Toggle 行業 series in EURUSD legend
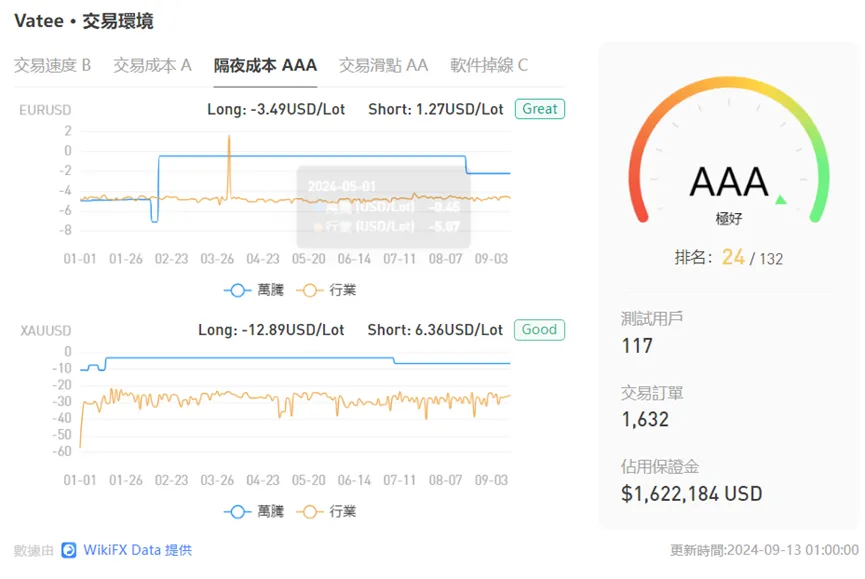The image size is (865, 579). [x=327, y=290]
